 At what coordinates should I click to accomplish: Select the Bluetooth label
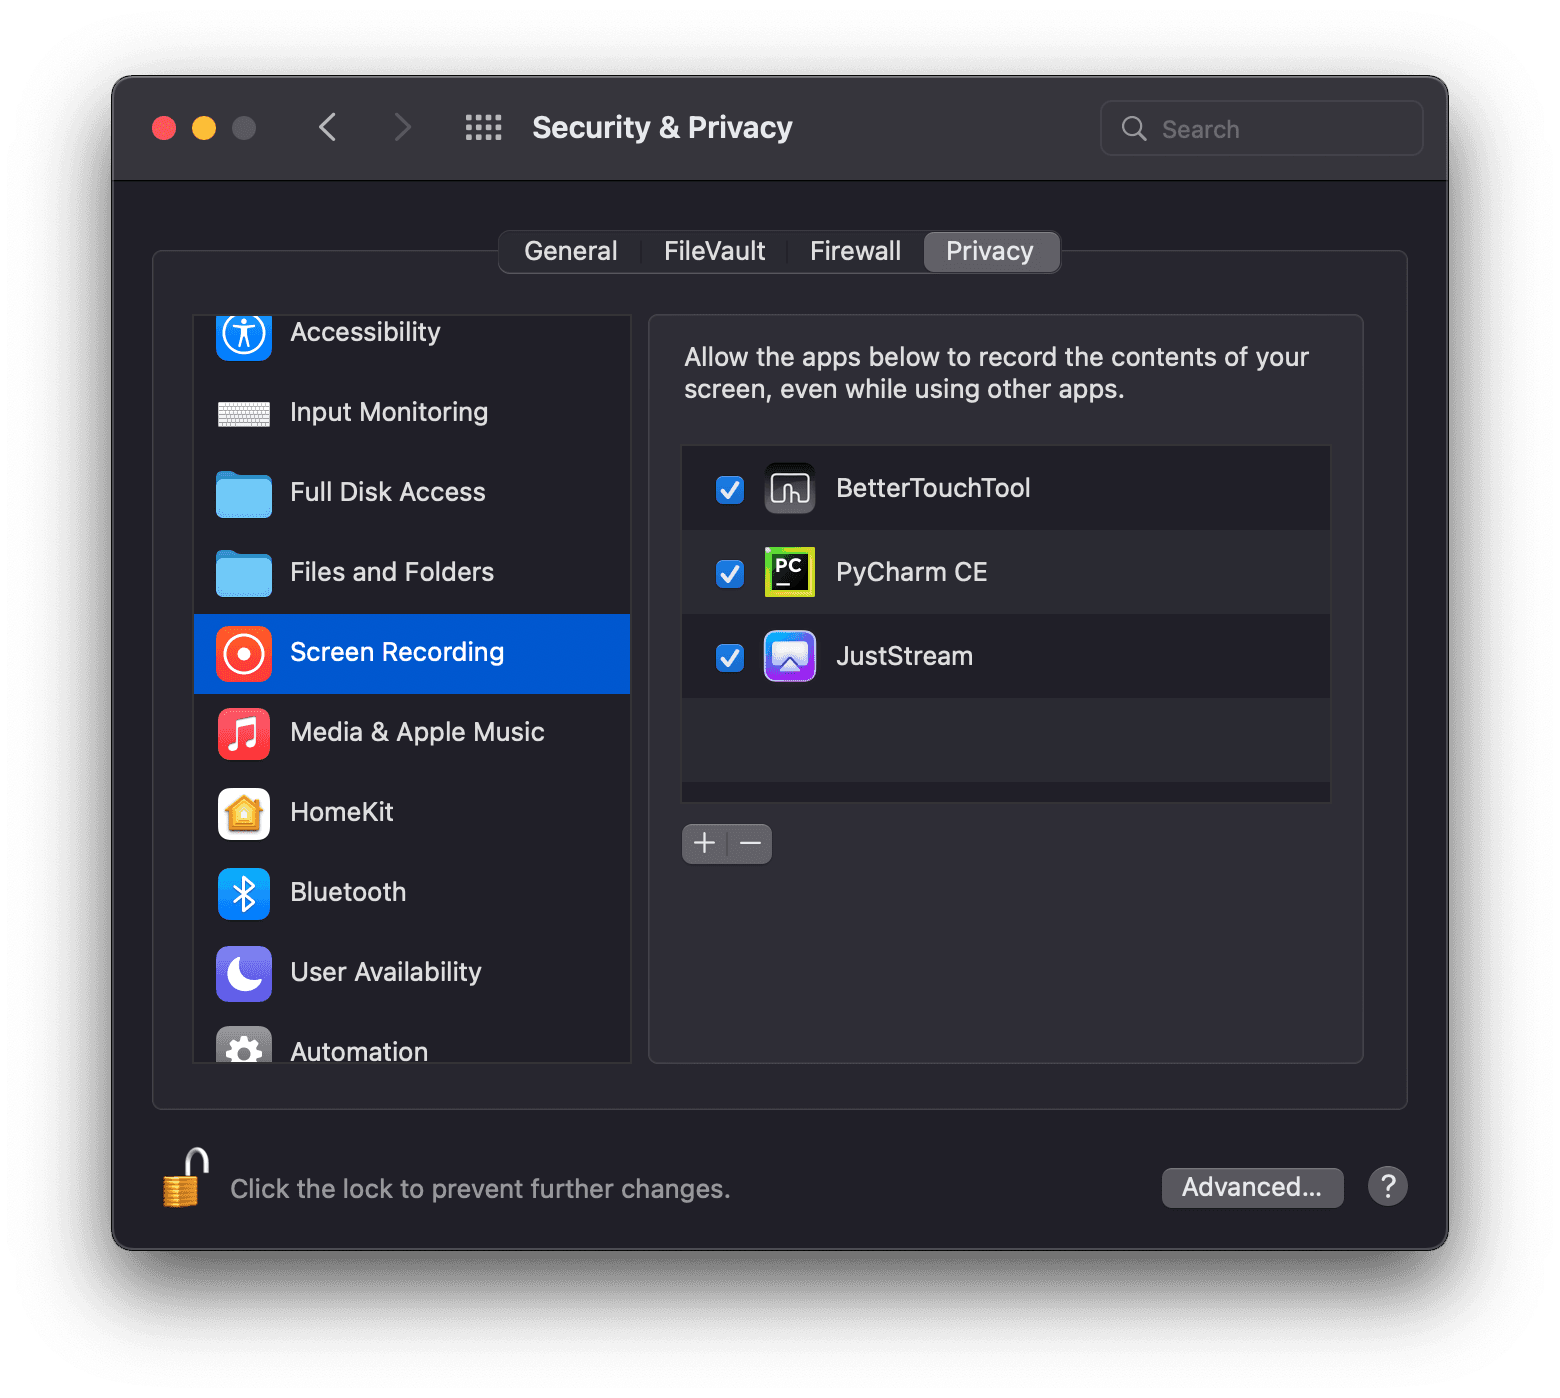coord(348,892)
